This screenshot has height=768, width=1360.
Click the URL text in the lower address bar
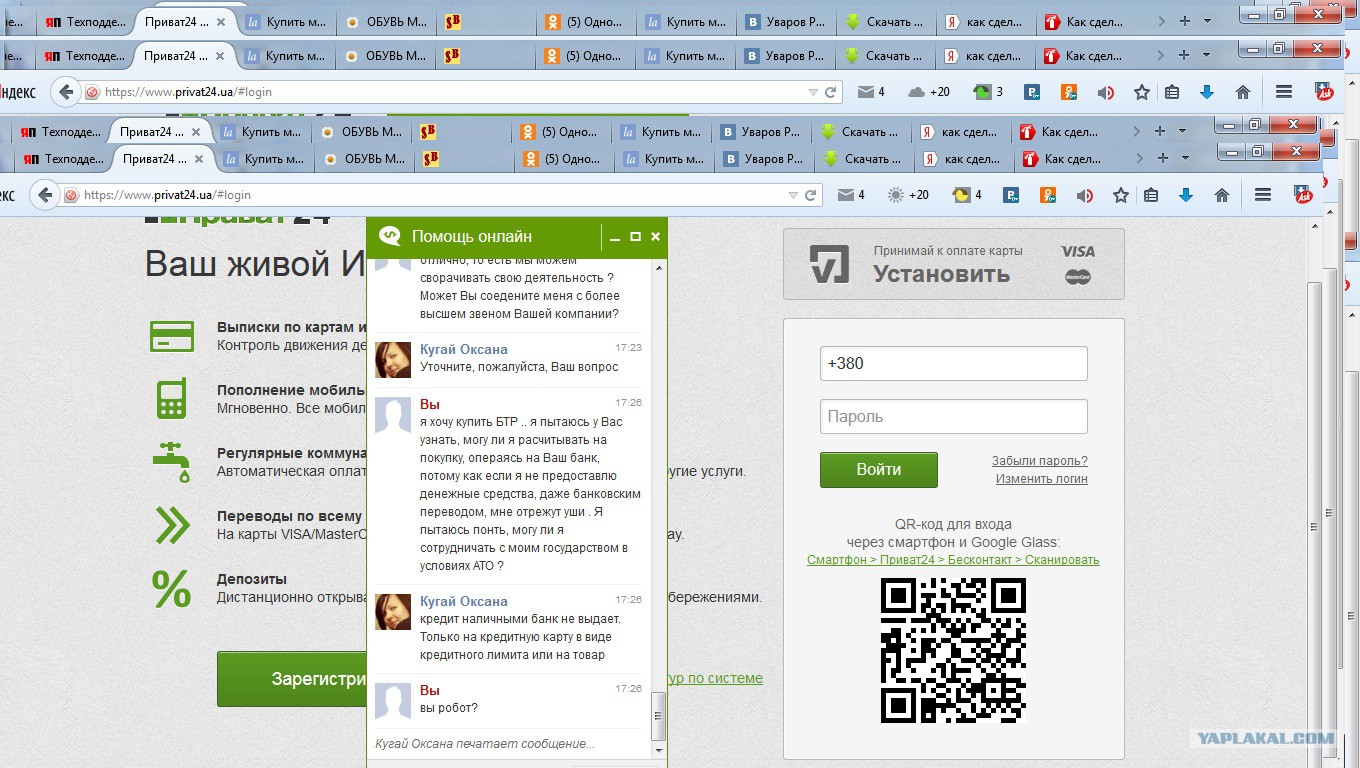167,195
